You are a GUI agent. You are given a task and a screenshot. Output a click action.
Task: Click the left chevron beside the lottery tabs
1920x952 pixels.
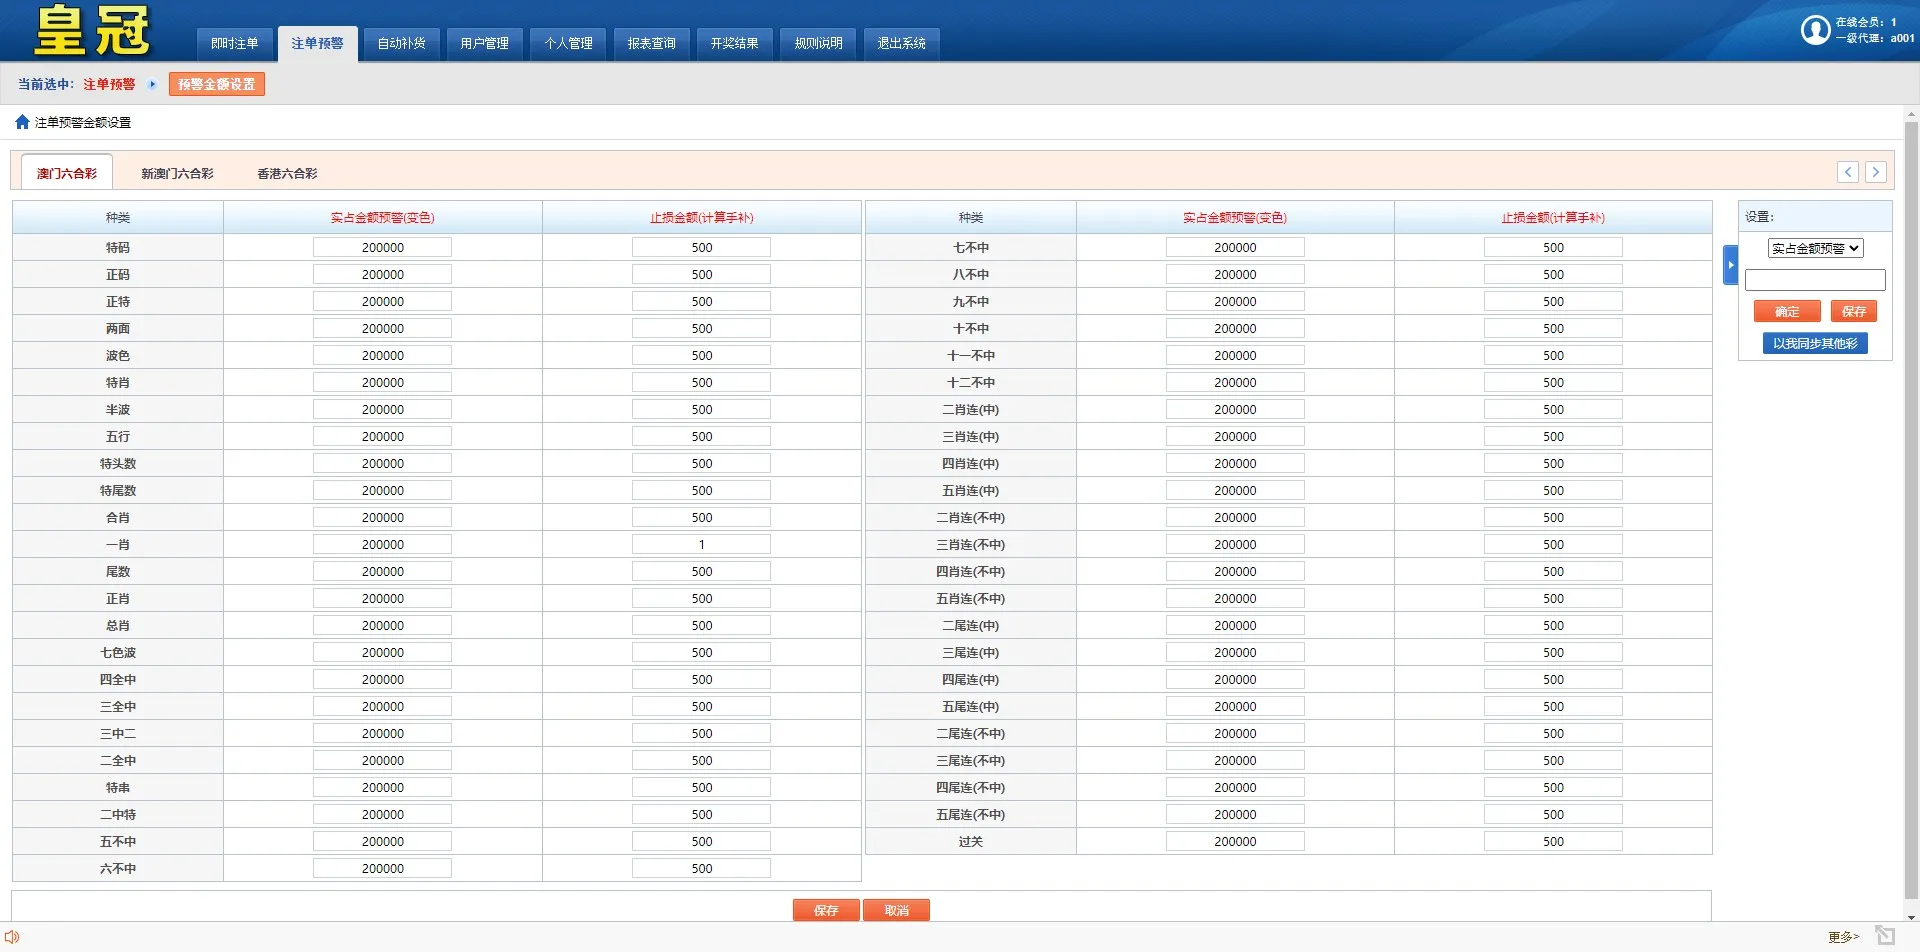[x=1848, y=171]
